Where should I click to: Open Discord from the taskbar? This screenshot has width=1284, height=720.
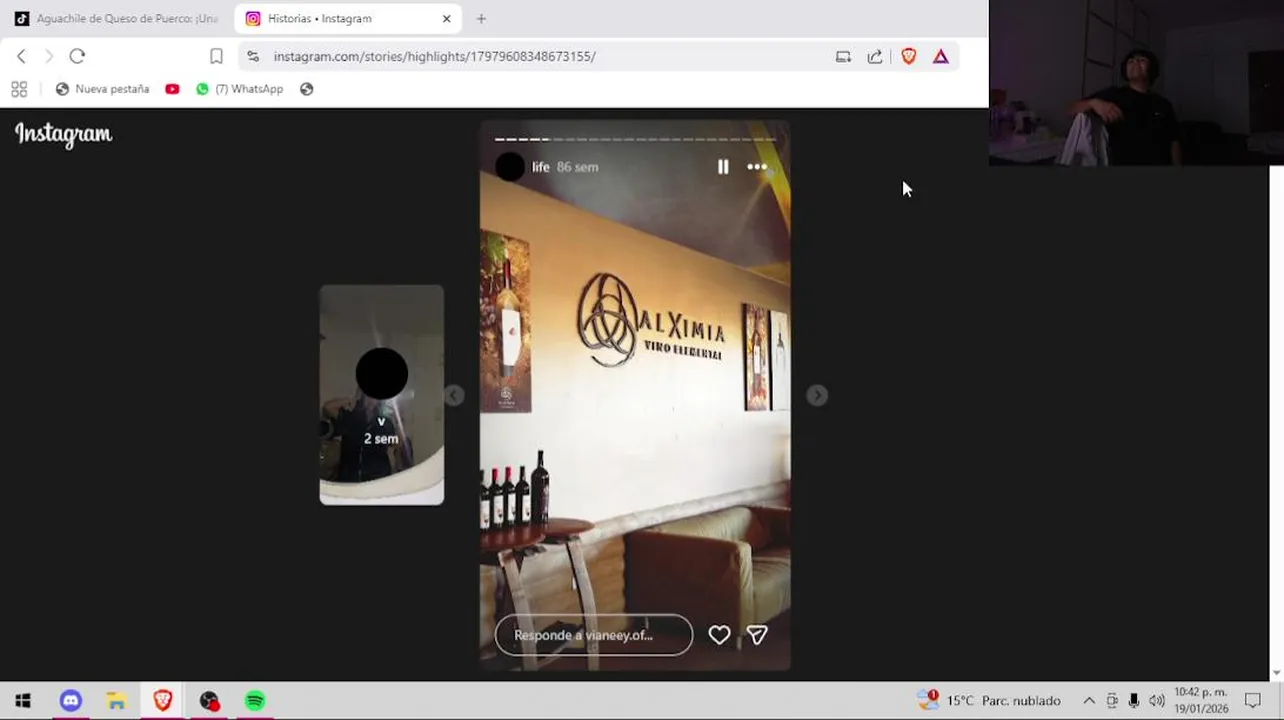click(x=70, y=701)
